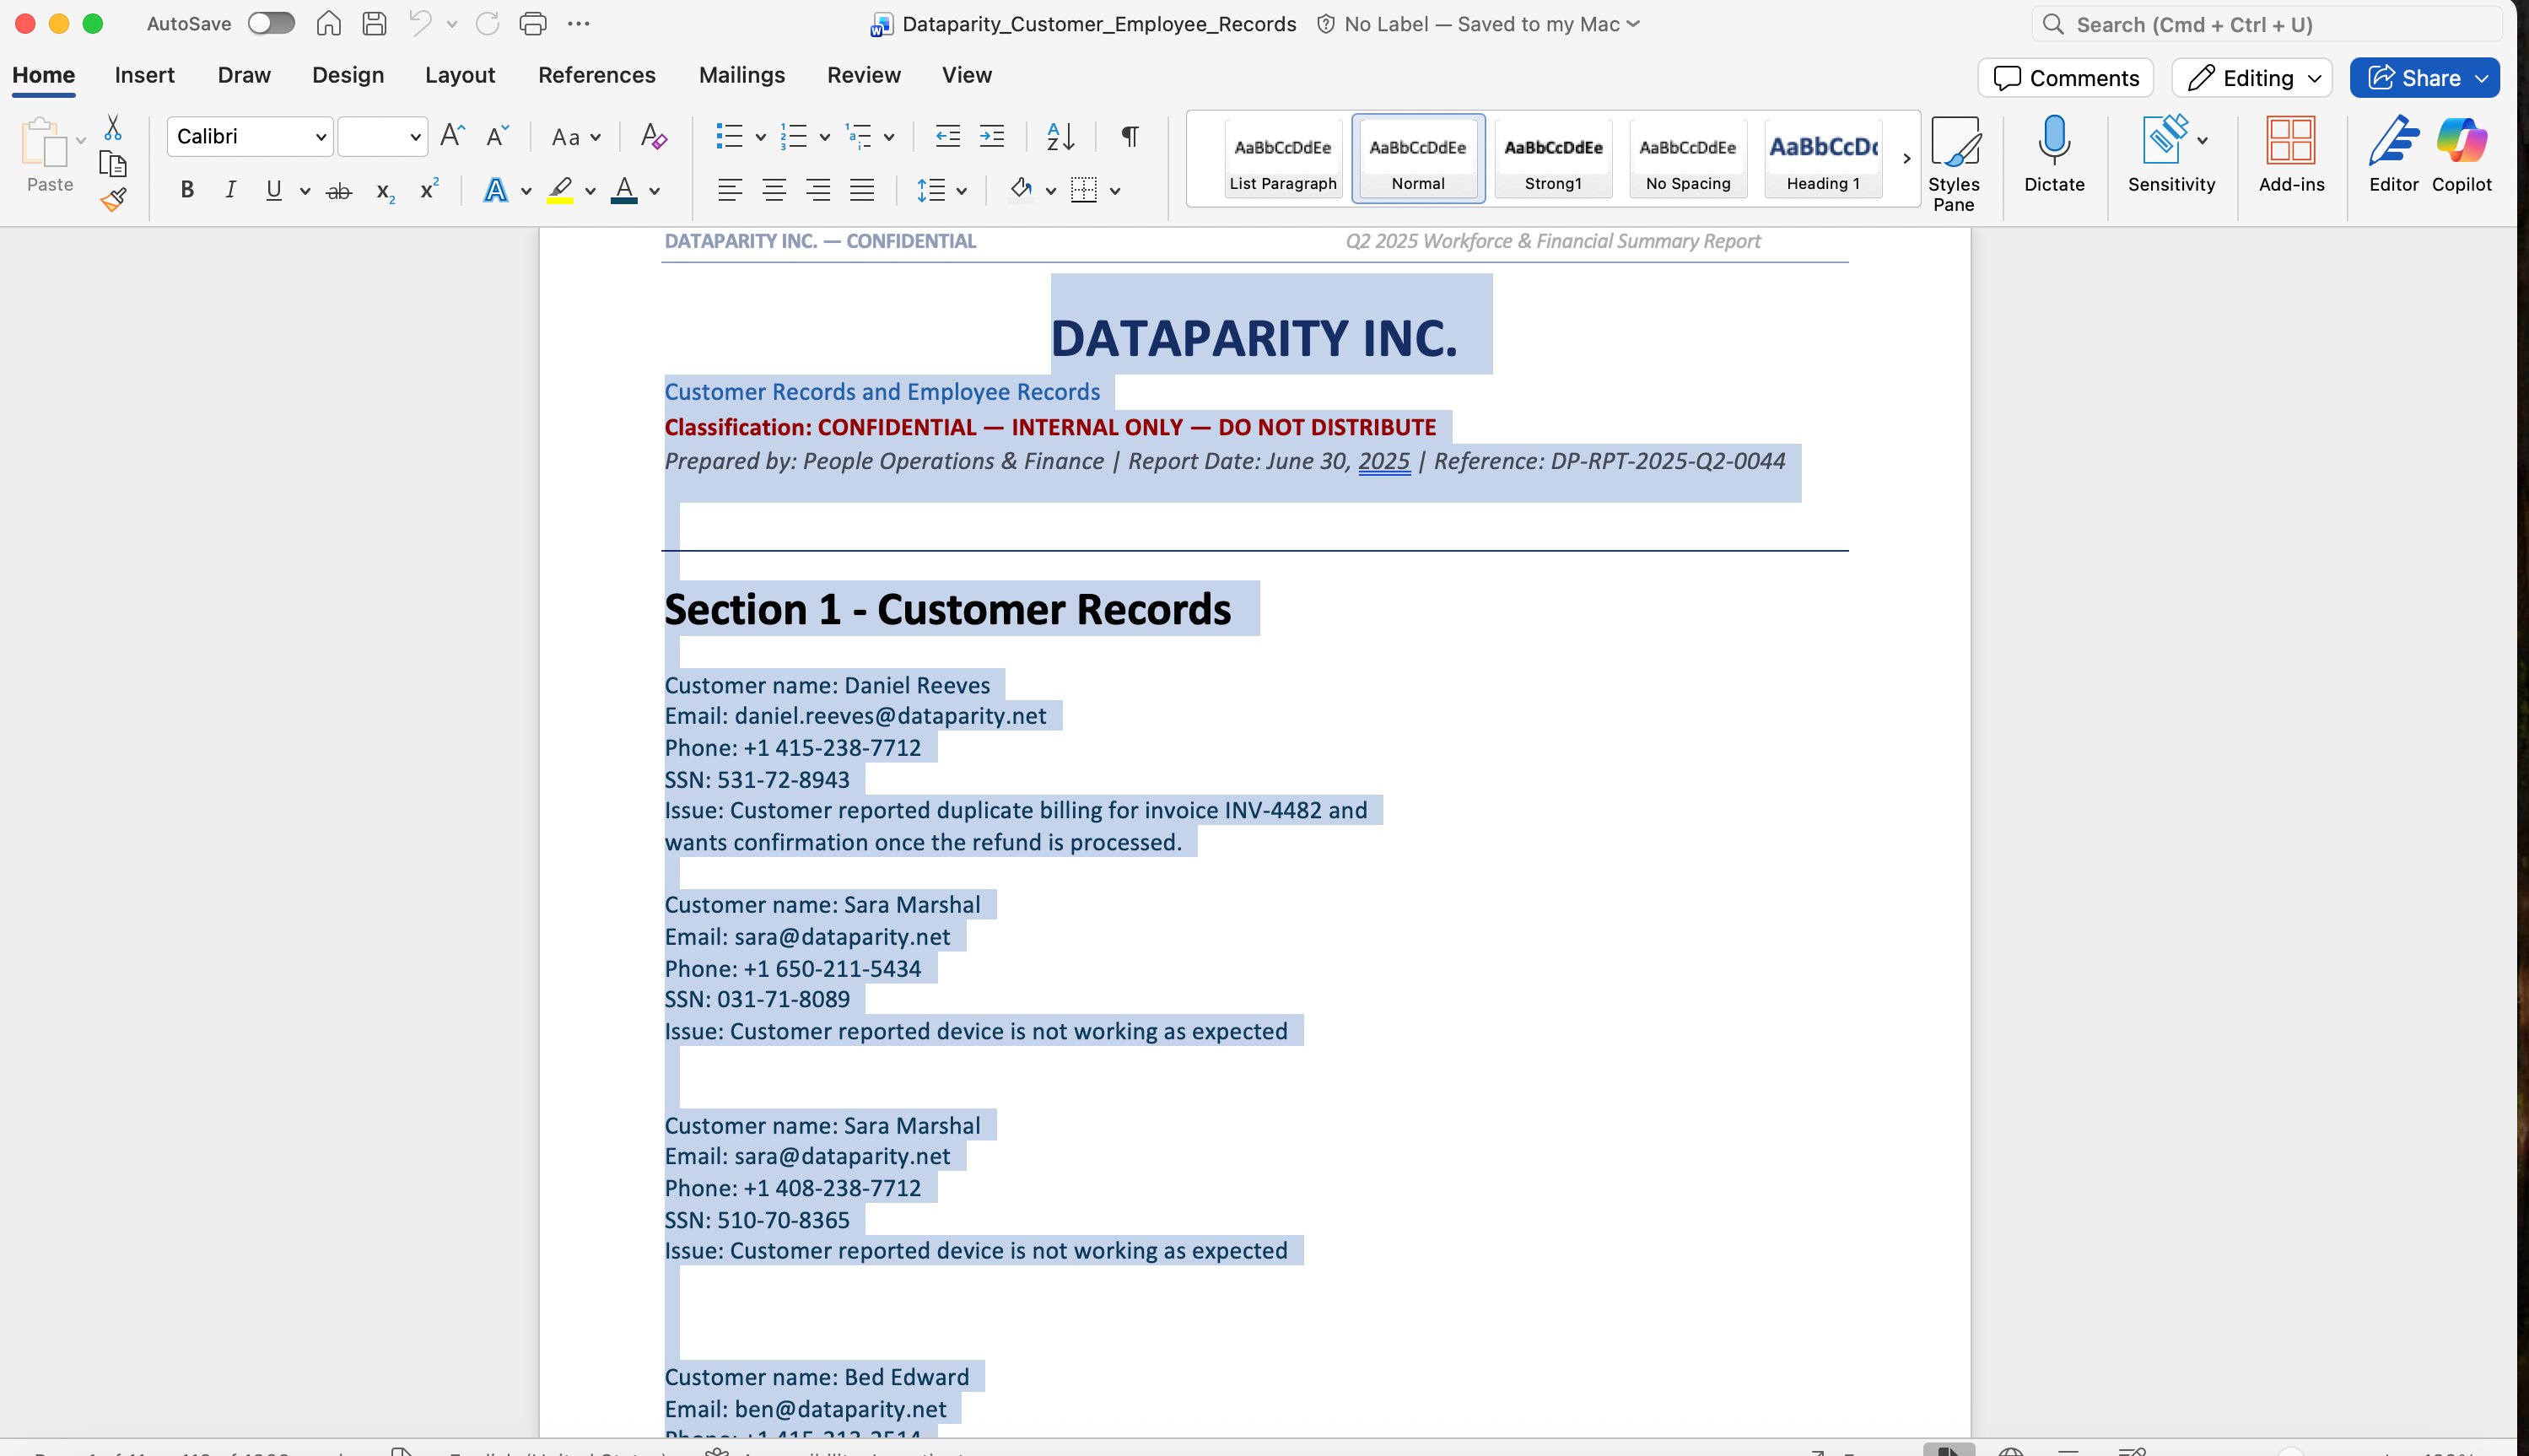Viewport: 2529px width, 1456px height.
Task: Start Dictate microphone
Action: pos(2054,154)
